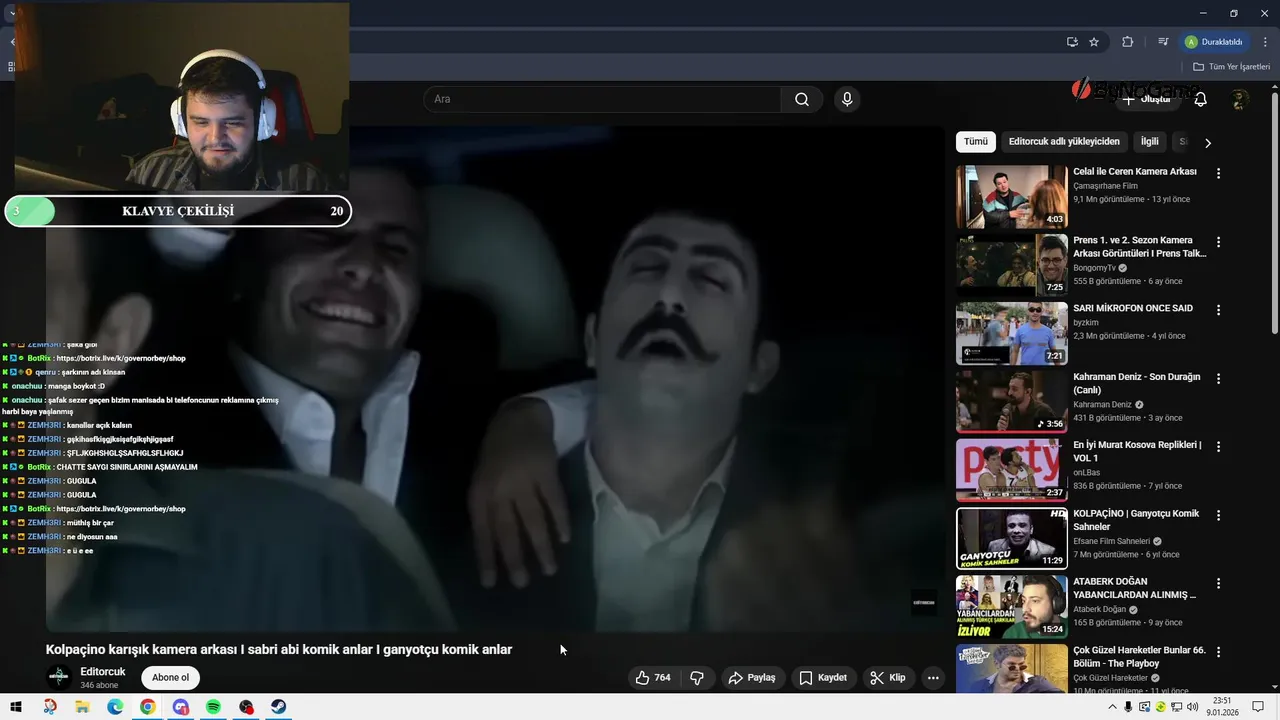Image resolution: width=1280 pixels, height=720 pixels.
Task: Open KOLPAÇİNO Ganyotçu Komik Sahneler thumbnail
Action: (x=1012, y=538)
